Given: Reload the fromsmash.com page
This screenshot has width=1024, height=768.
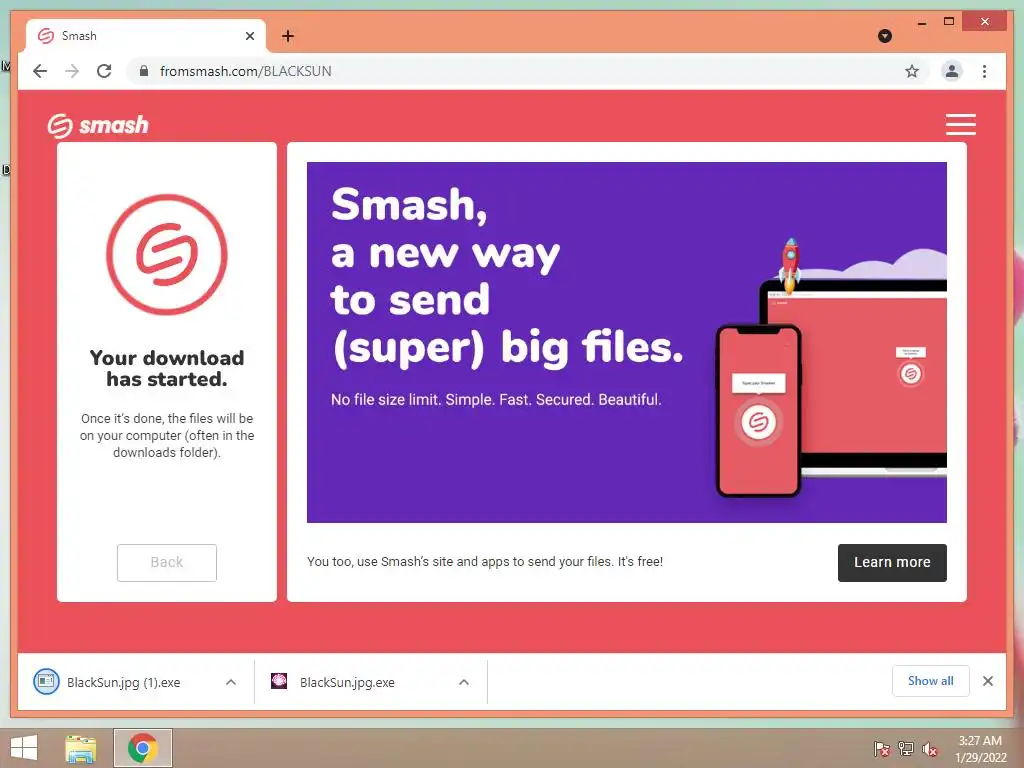Looking at the screenshot, I should 104,71.
